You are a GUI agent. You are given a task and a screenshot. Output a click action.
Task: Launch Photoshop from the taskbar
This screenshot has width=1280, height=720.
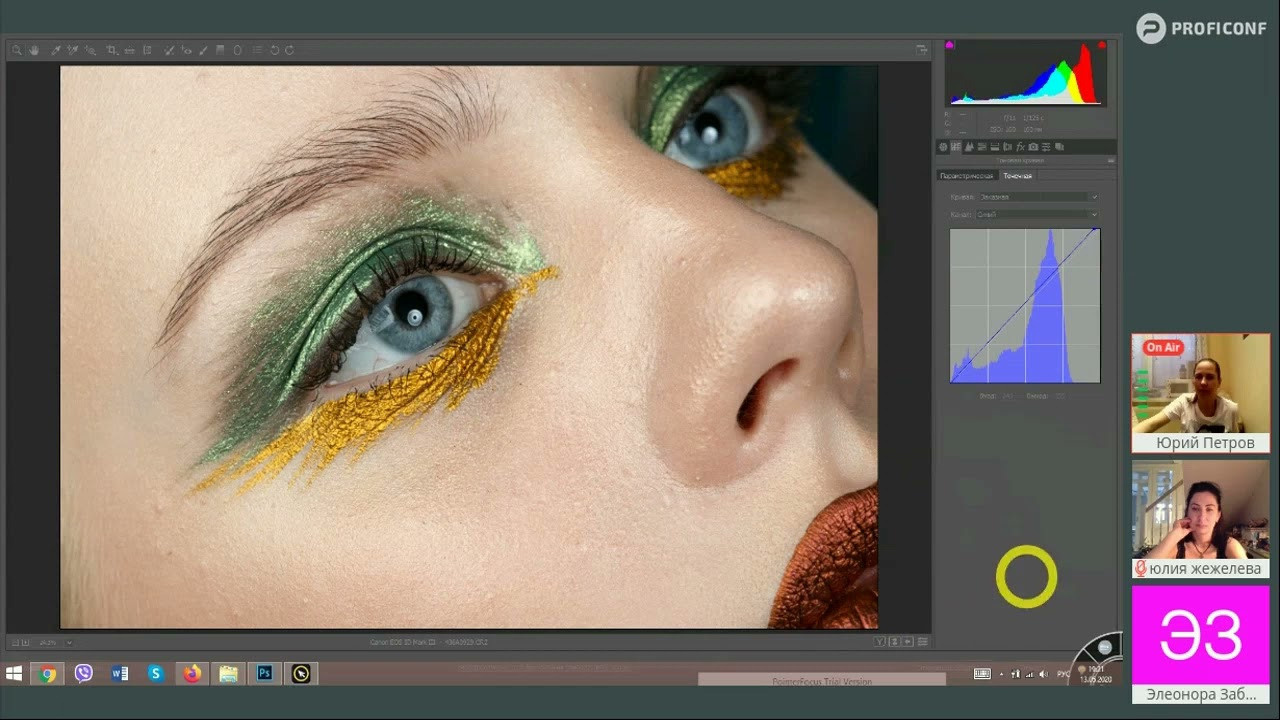264,674
